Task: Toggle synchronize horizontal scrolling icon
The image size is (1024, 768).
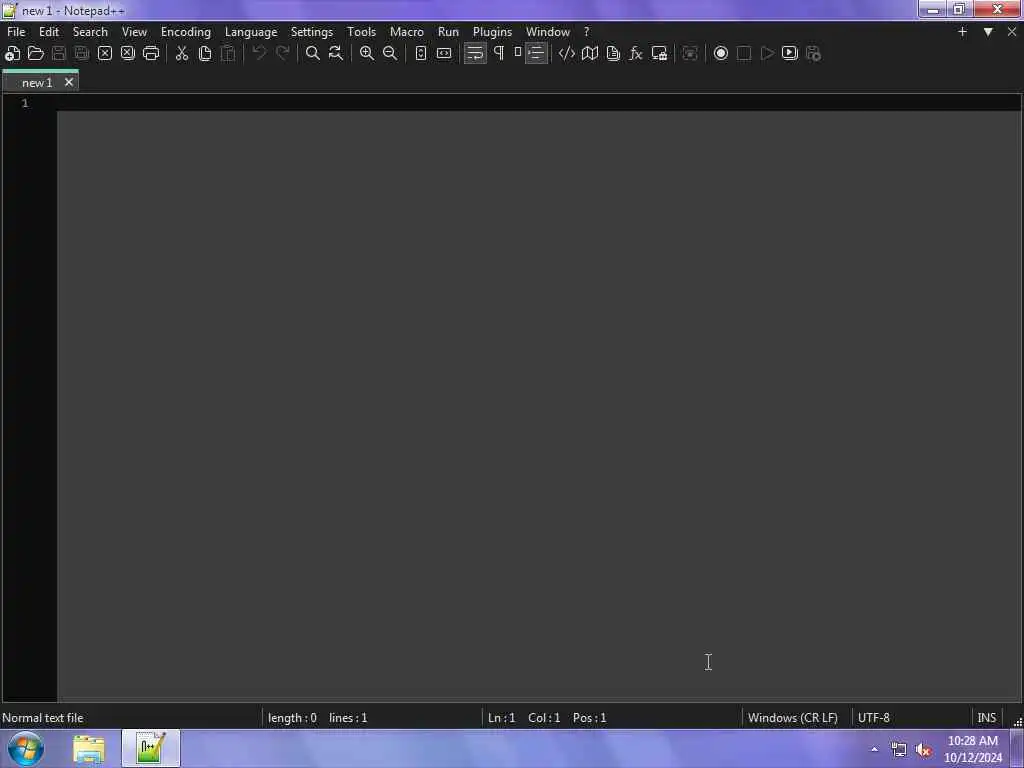Action: pyautogui.click(x=444, y=54)
